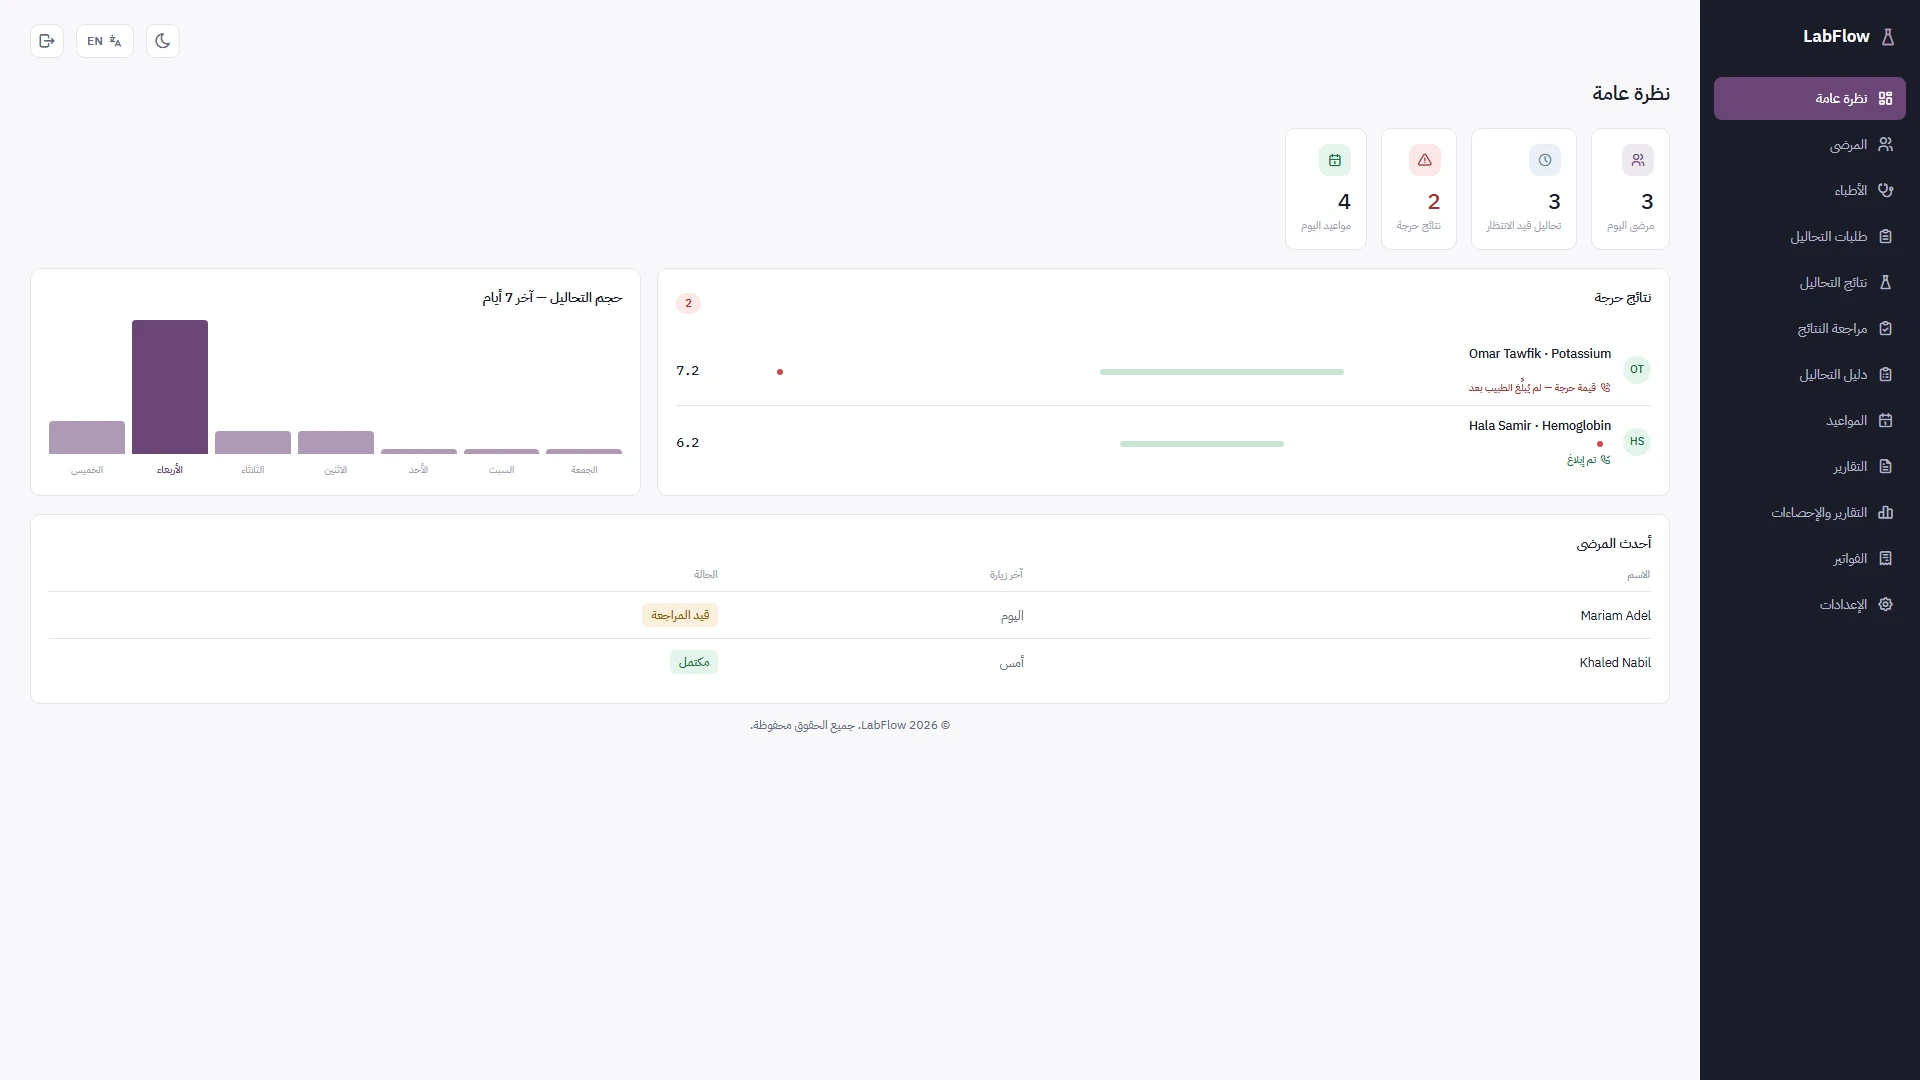1920x1080 pixels.
Task: Click the الثلاثاء bar in the chart
Action: [x=253, y=442]
